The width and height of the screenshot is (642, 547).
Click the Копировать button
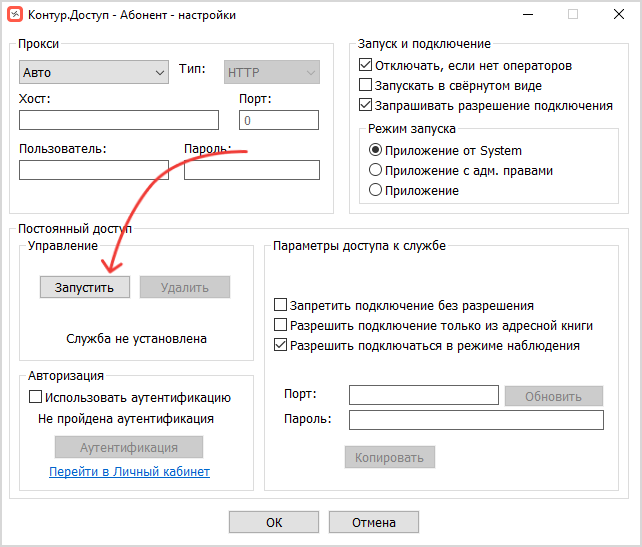pos(389,457)
